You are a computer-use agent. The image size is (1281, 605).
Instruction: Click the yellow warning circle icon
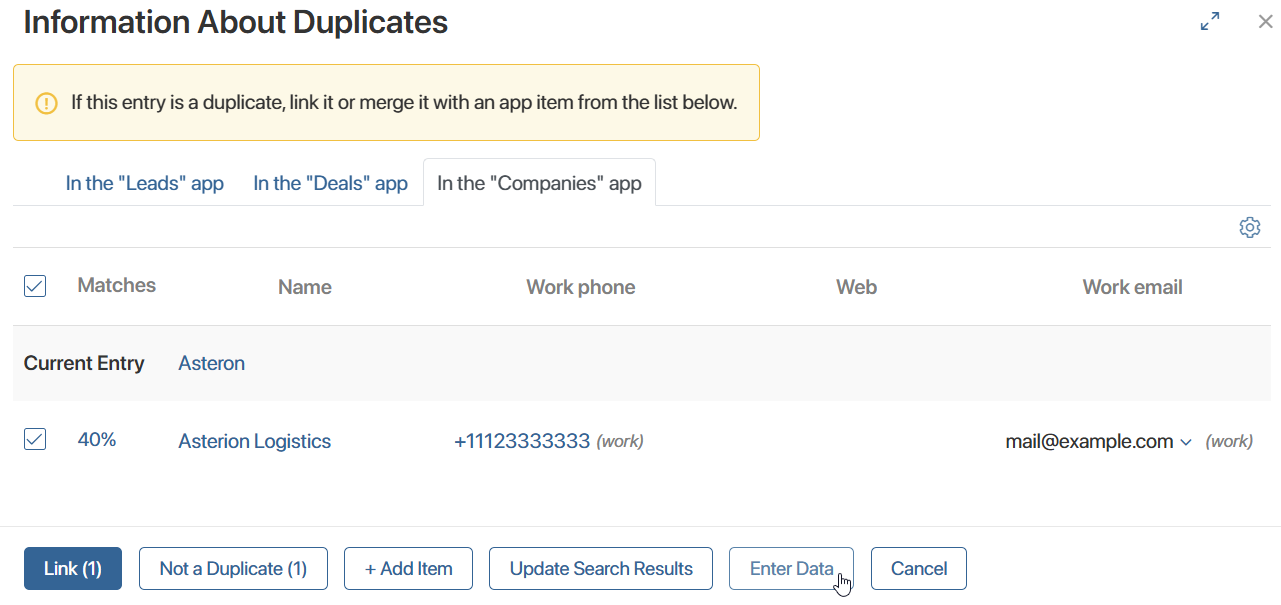coord(46,102)
